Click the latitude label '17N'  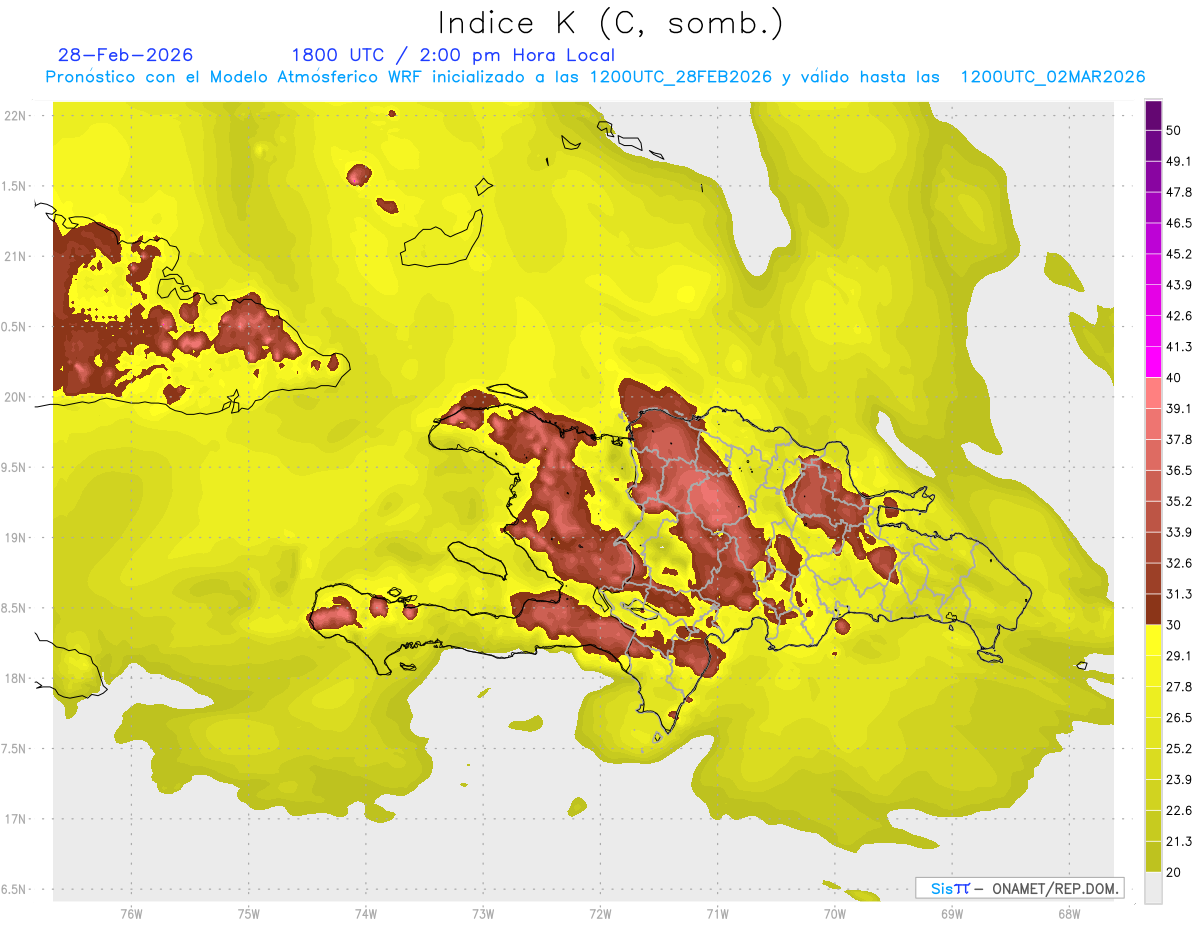(17, 819)
